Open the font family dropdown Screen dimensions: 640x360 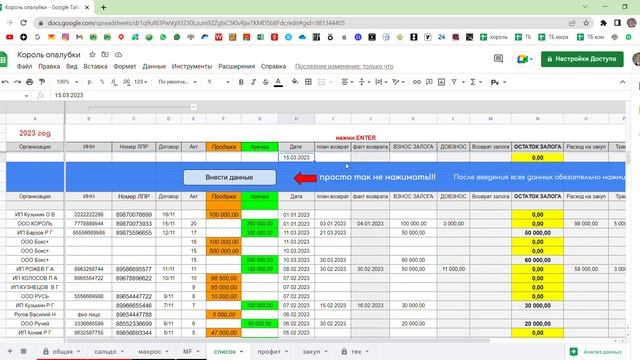[x=178, y=82]
